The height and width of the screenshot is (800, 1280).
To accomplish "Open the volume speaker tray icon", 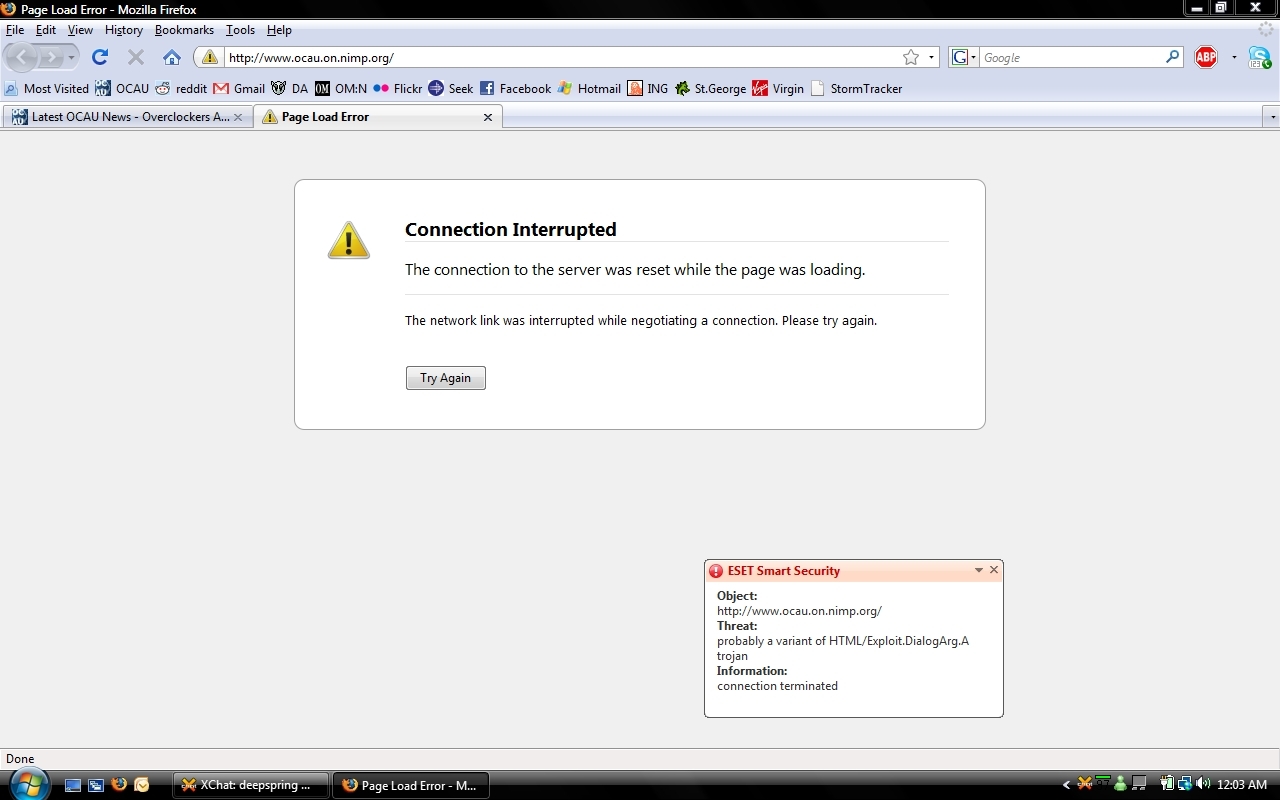I will pos(1203,783).
